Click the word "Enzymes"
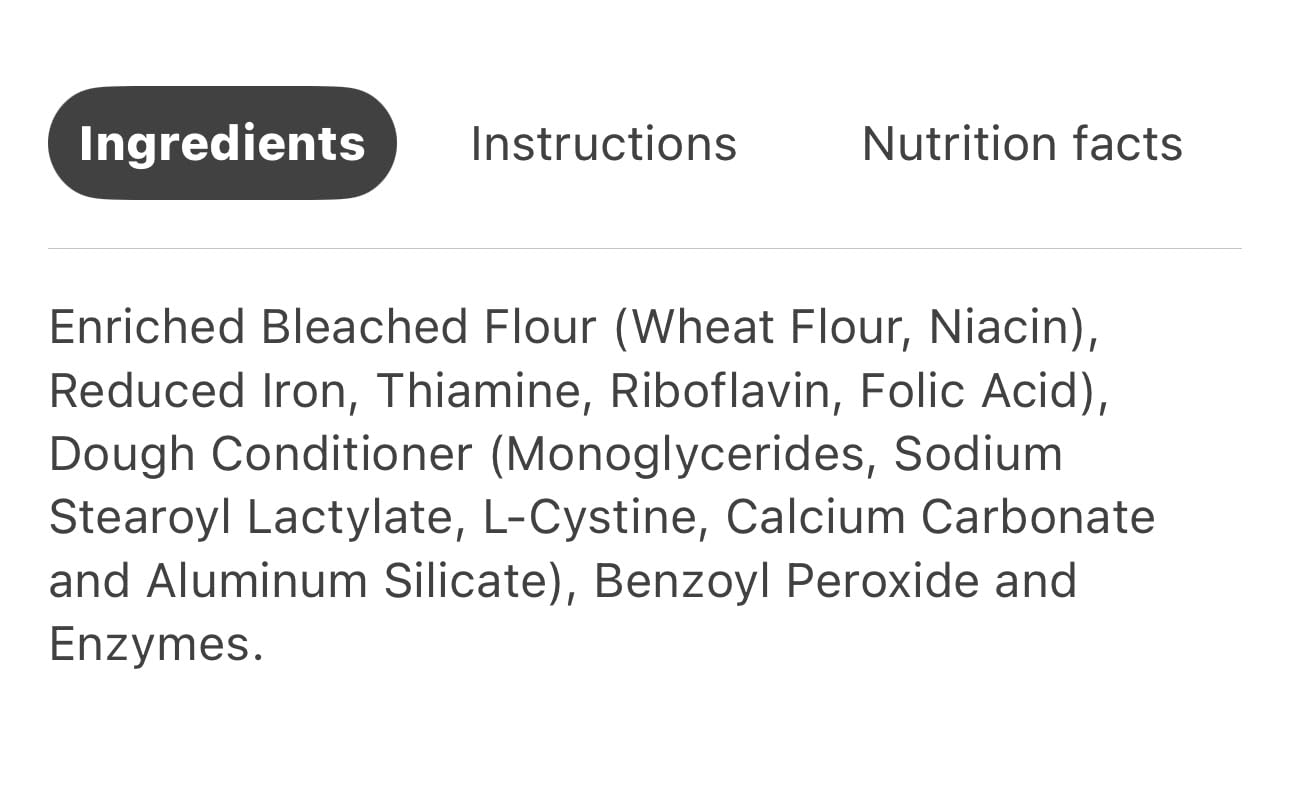This screenshot has height=808, width=1290. point(148,645)
